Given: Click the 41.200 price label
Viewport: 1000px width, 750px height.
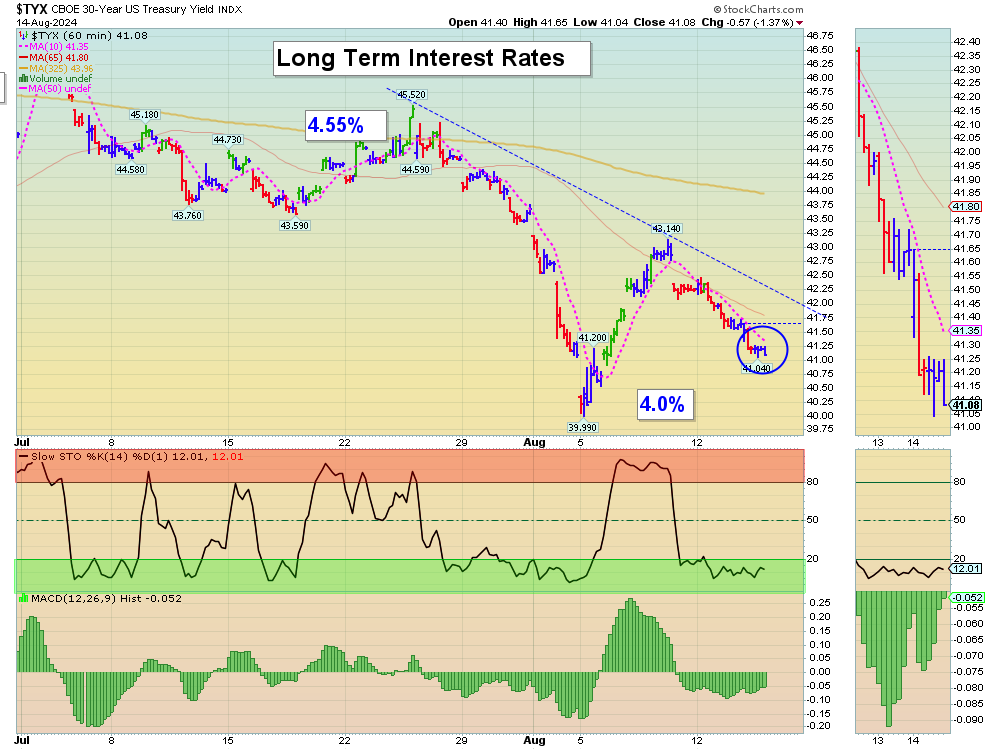Looking at the screenshot, I should 592,338.
